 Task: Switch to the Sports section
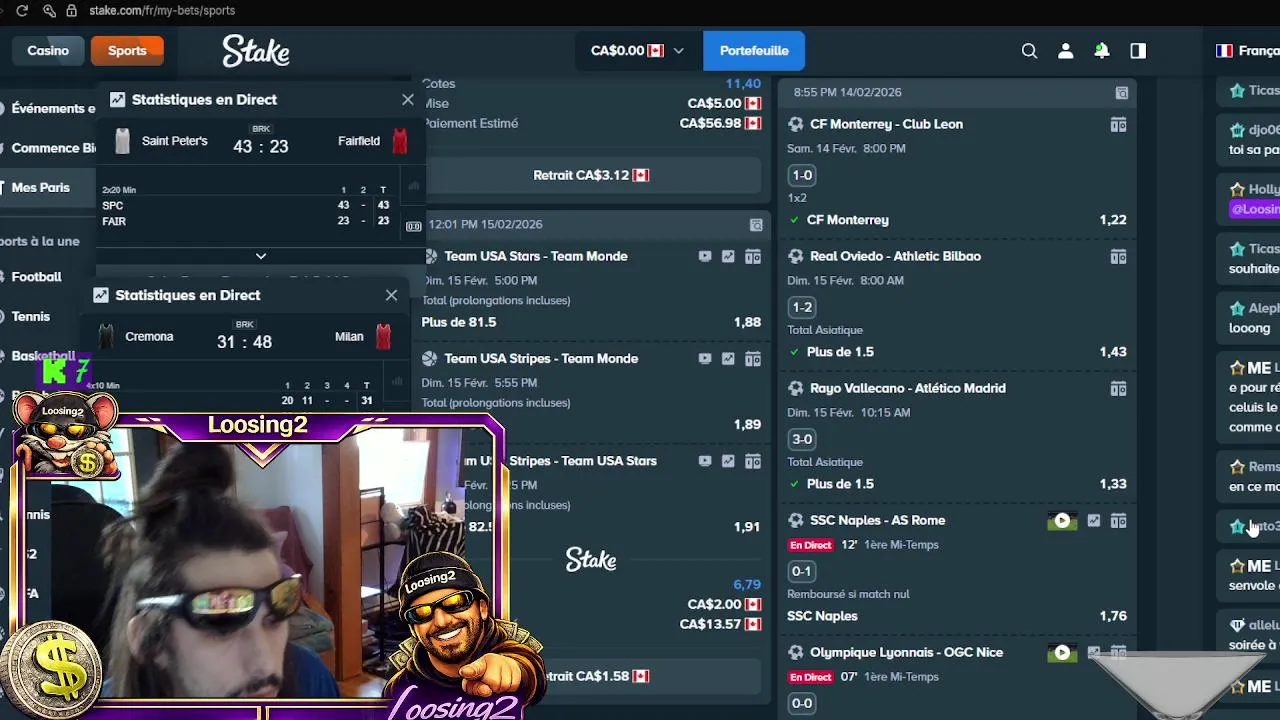pyautogui.click(x=127, y=50)
